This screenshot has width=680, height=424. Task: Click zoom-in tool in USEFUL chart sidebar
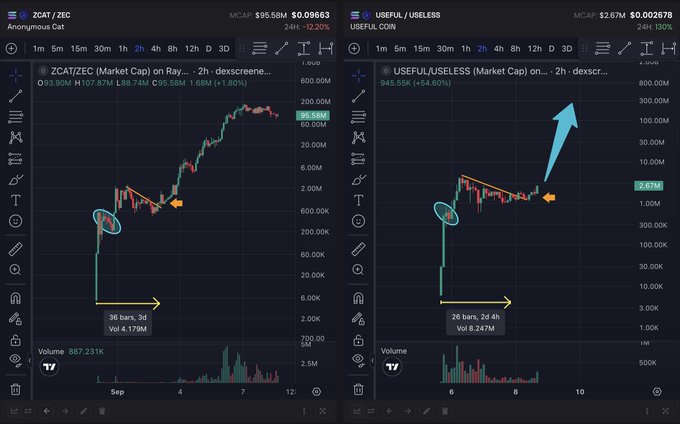(x=358, y=270)
